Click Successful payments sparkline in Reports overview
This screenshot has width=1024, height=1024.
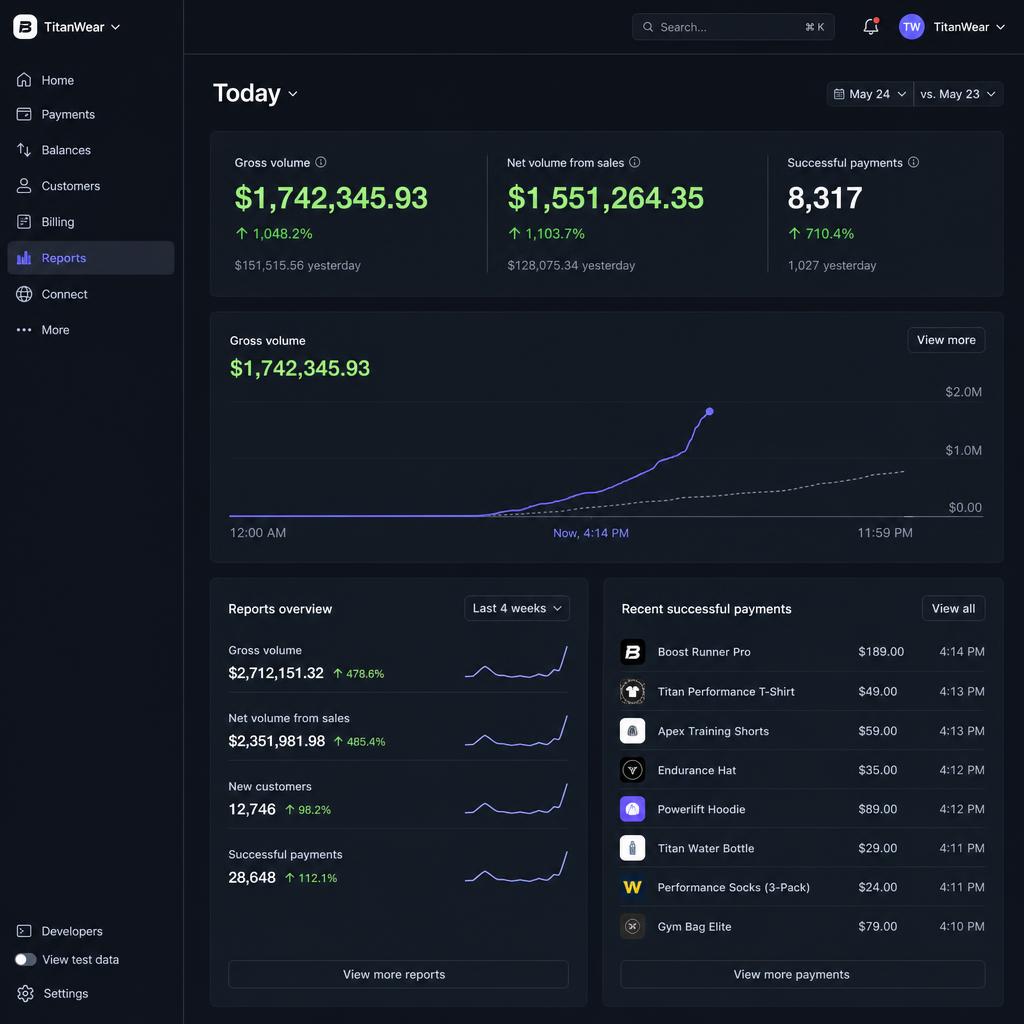tap(516, 867)
